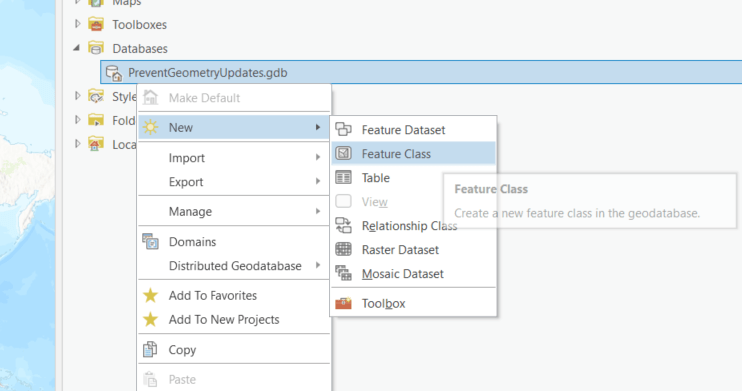Click the map view at left edge

pos(27,196)
